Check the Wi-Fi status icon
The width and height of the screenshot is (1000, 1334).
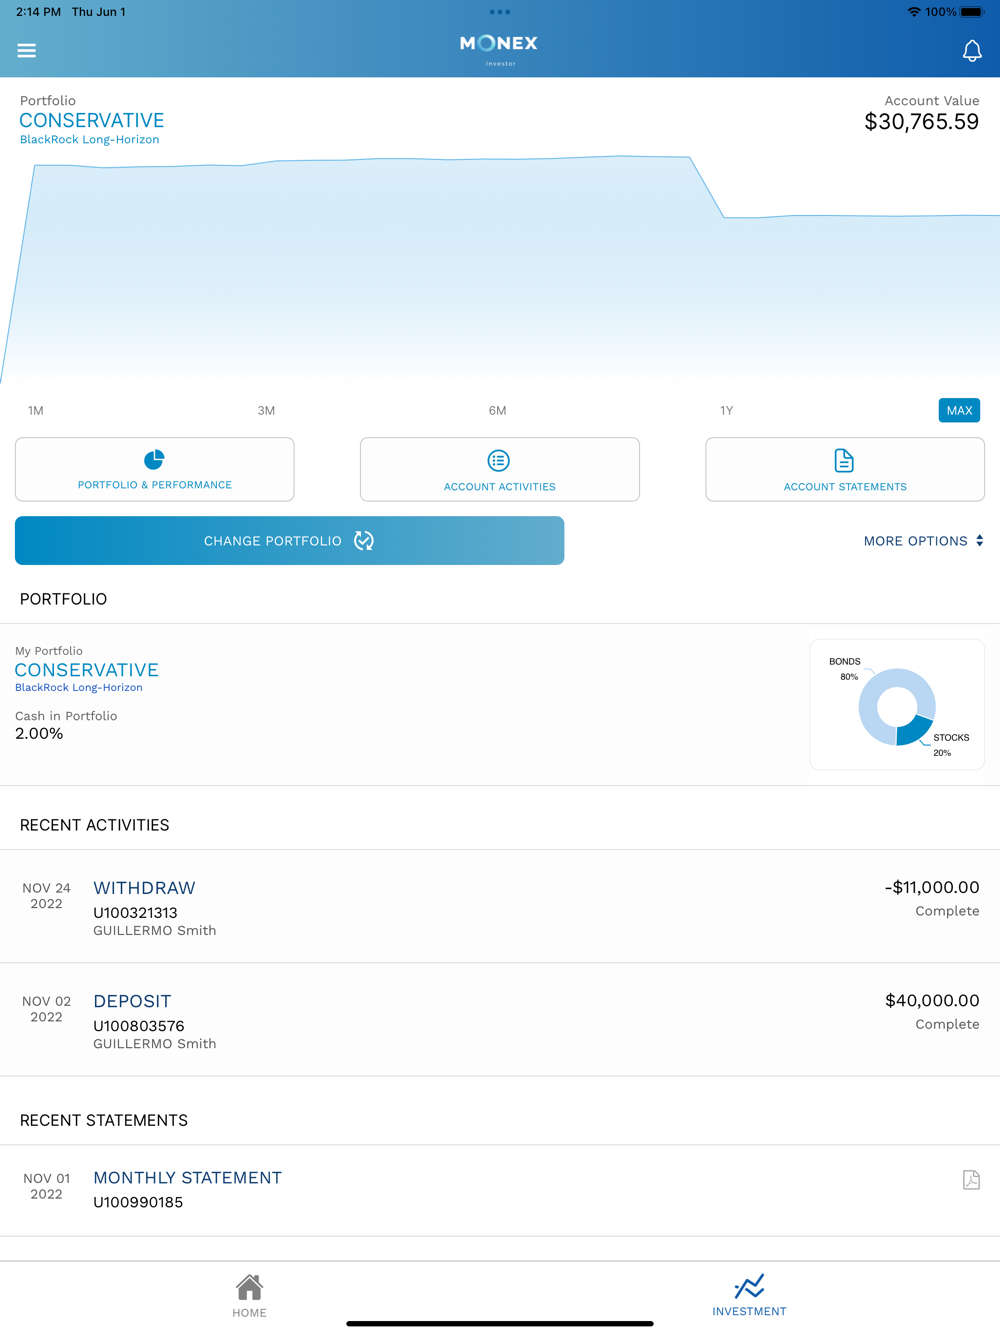pos(914,12)
